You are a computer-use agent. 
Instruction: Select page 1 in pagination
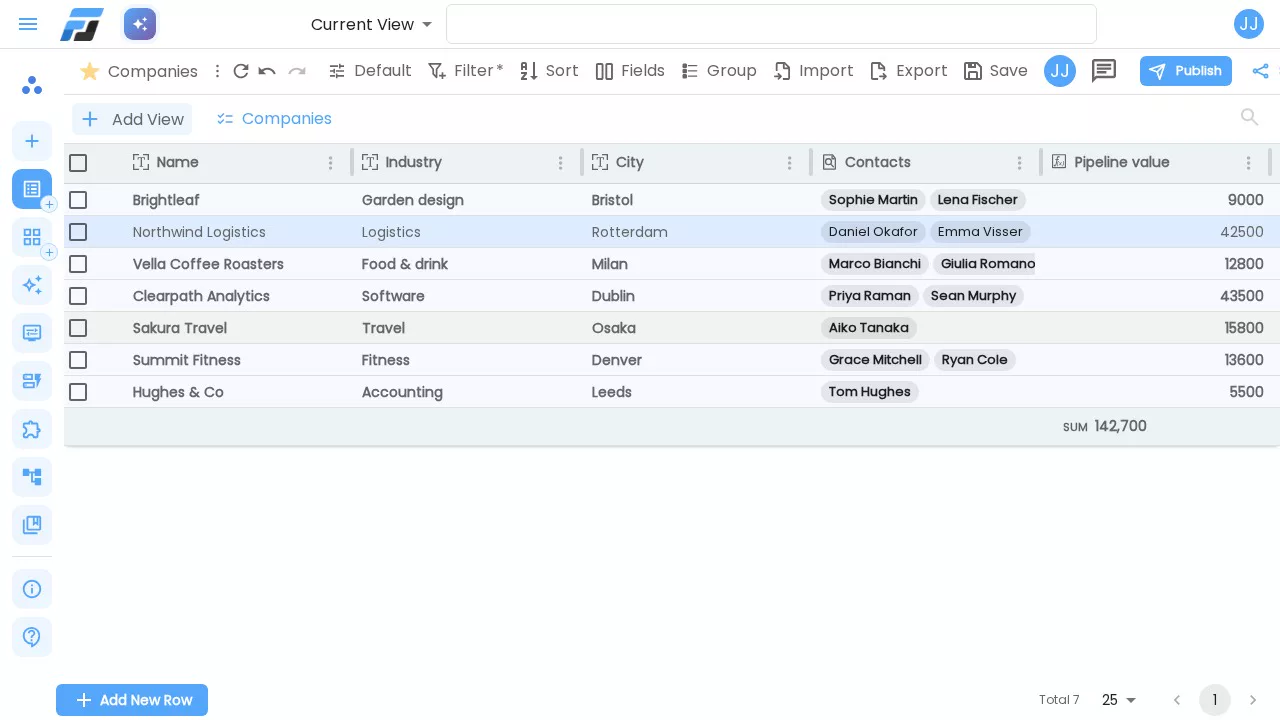click(1215, 700)
